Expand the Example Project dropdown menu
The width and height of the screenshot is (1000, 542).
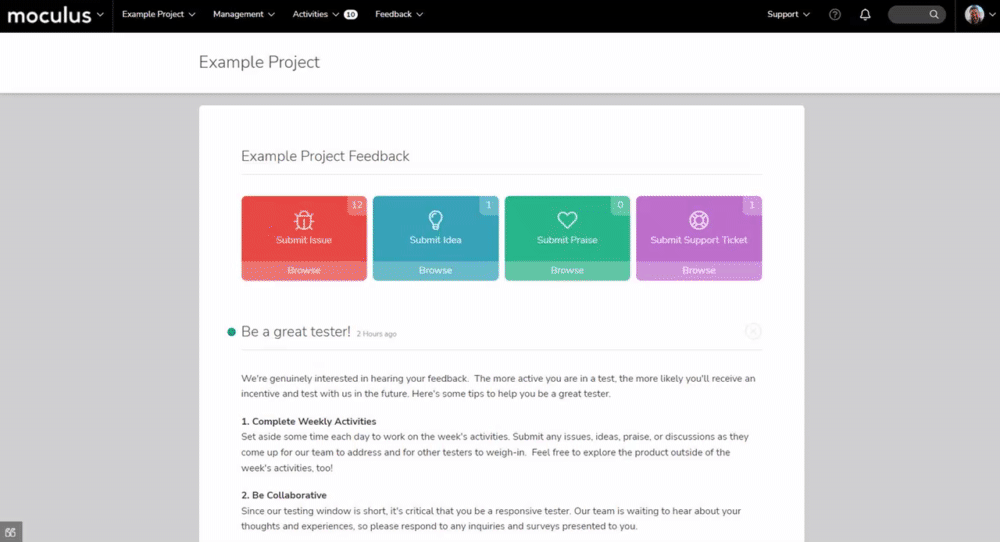coord(159,14)
